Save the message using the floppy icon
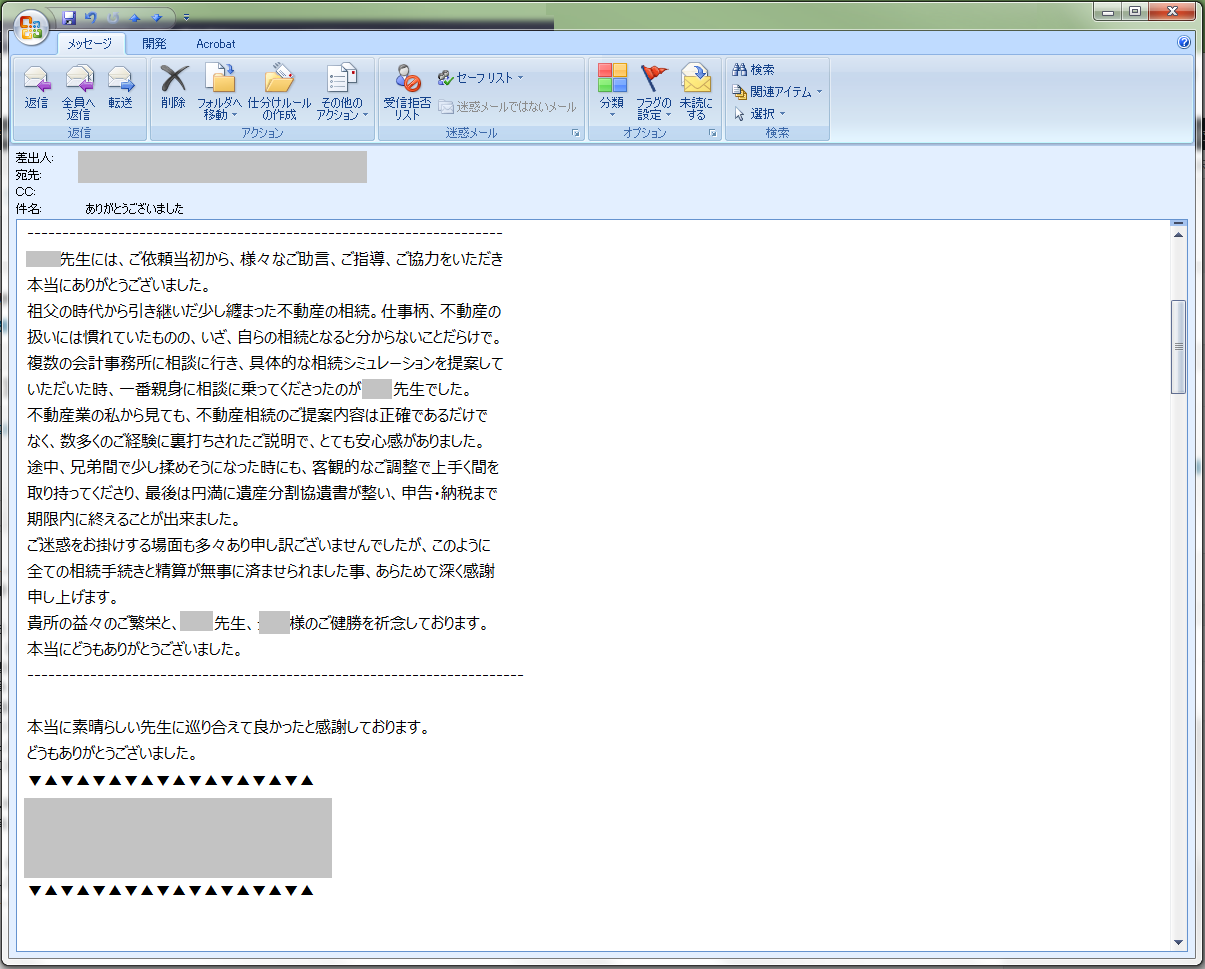The image size is (1205, 969). [69, 17]
